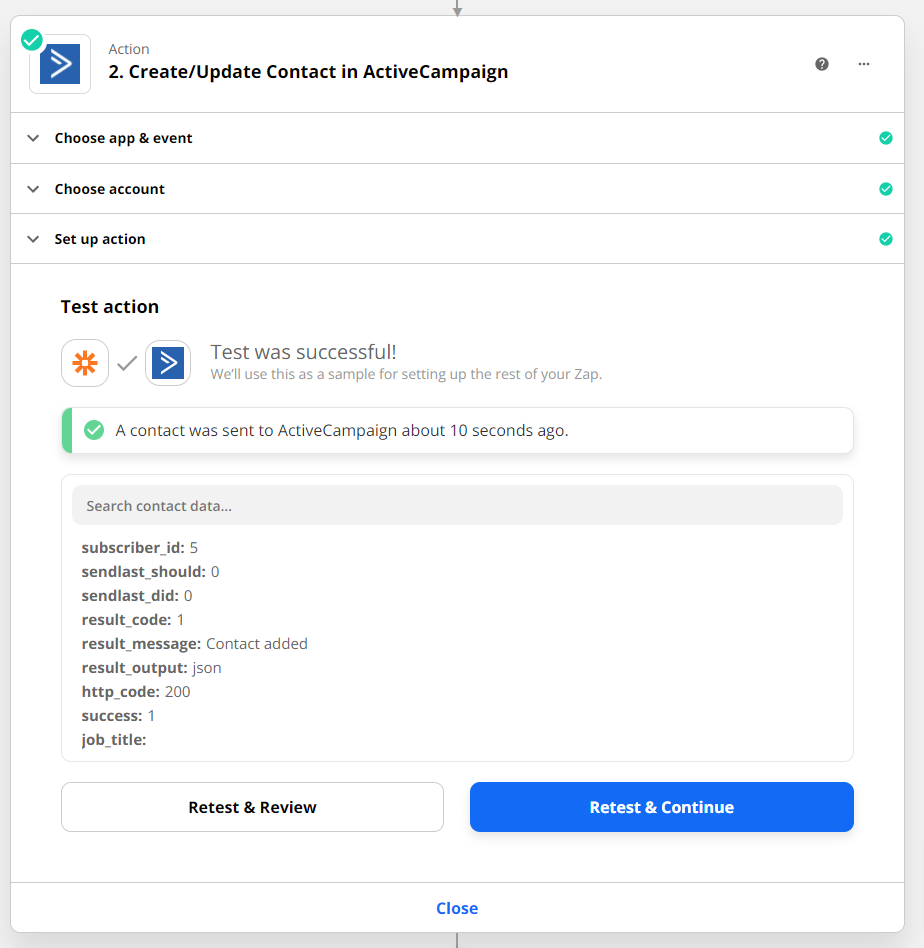Click the green check on Choose account
The width and height of the screenshot is (924, 948).
[x=886, y=189]
